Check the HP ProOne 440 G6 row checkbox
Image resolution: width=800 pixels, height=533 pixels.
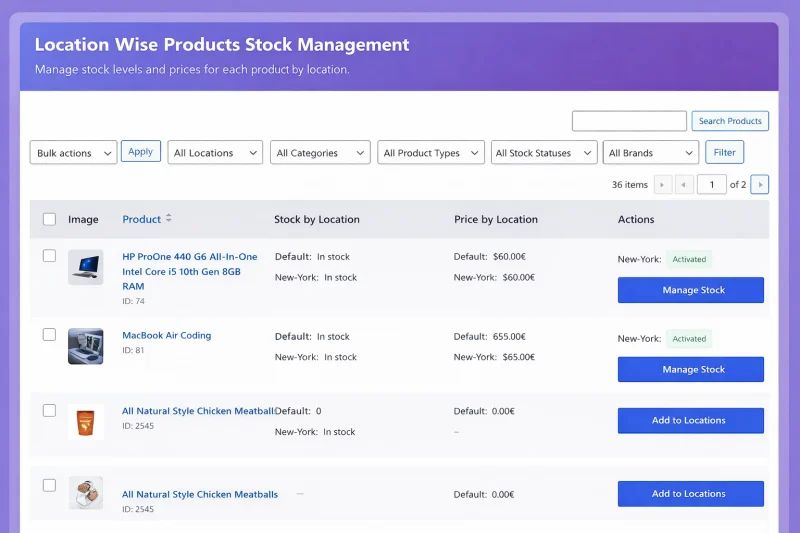pyautogui.click(x=49, y=256)
